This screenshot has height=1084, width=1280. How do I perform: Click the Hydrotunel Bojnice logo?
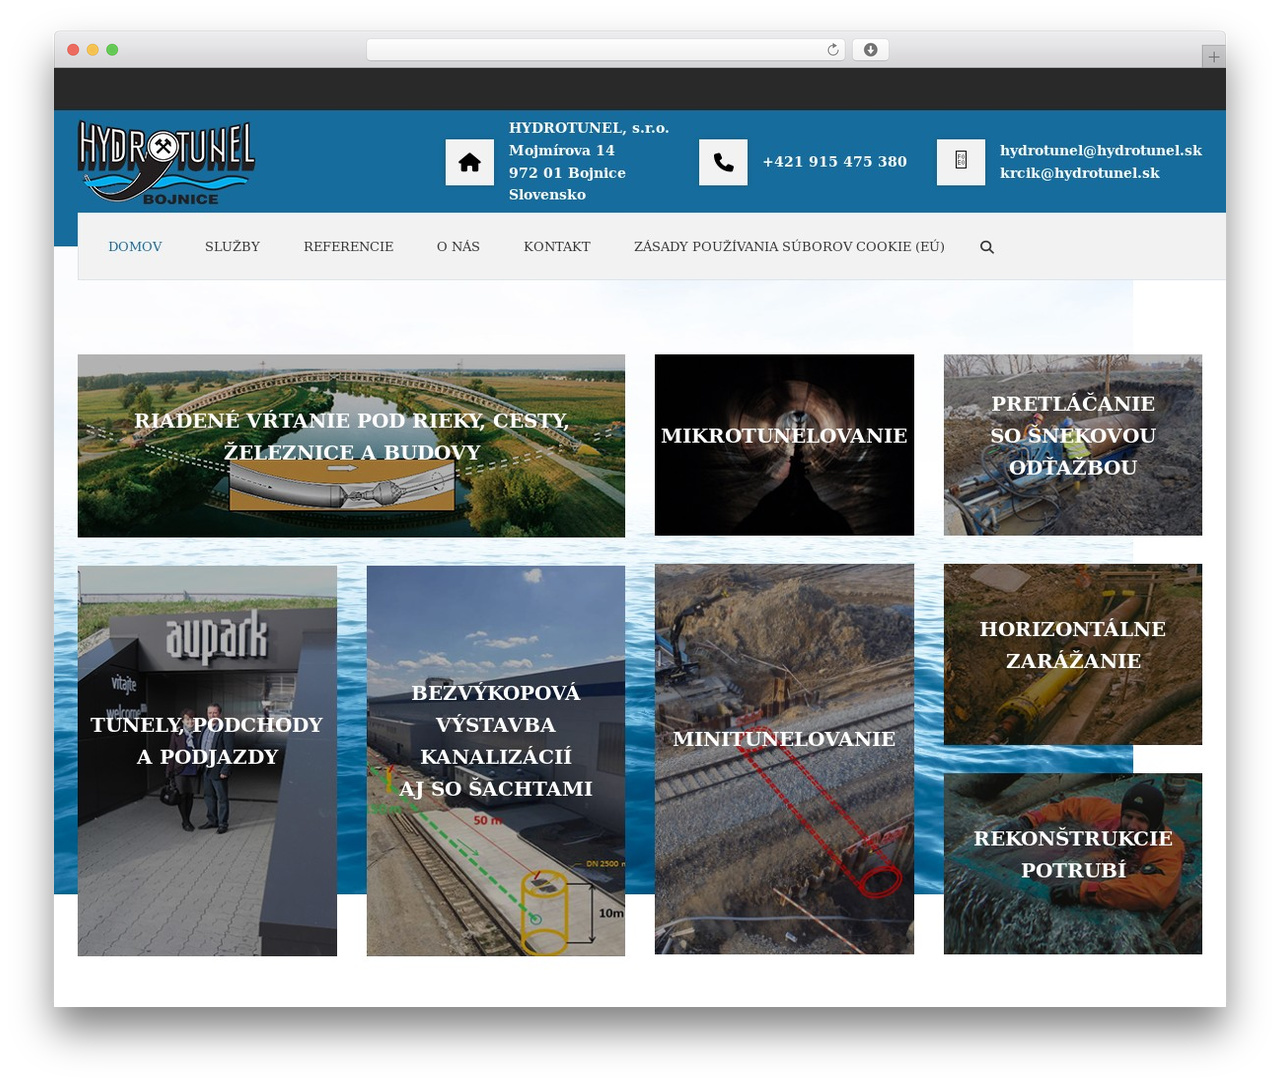[167, 163]
